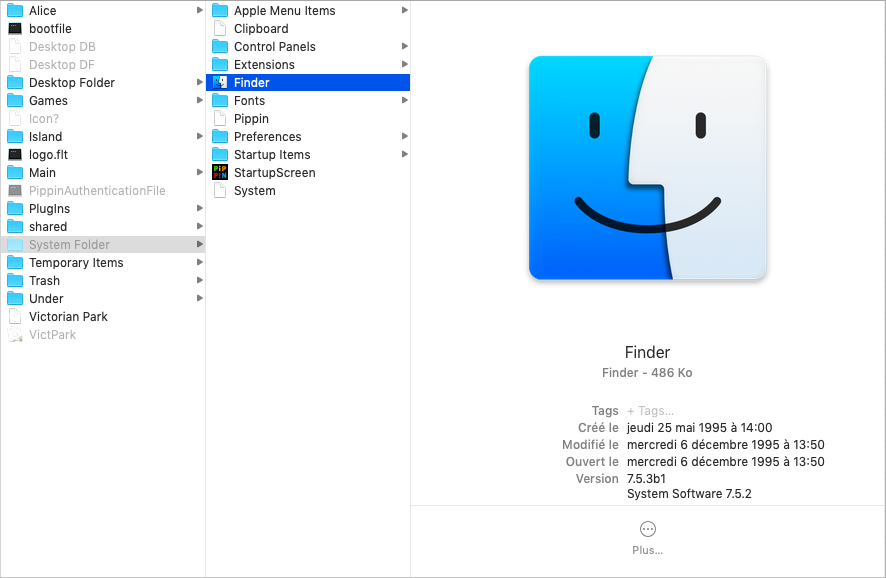Viewport: 886px width, 578px height.
Task: Click the Apple Menu Items folder icon
Action: [220, 11]
